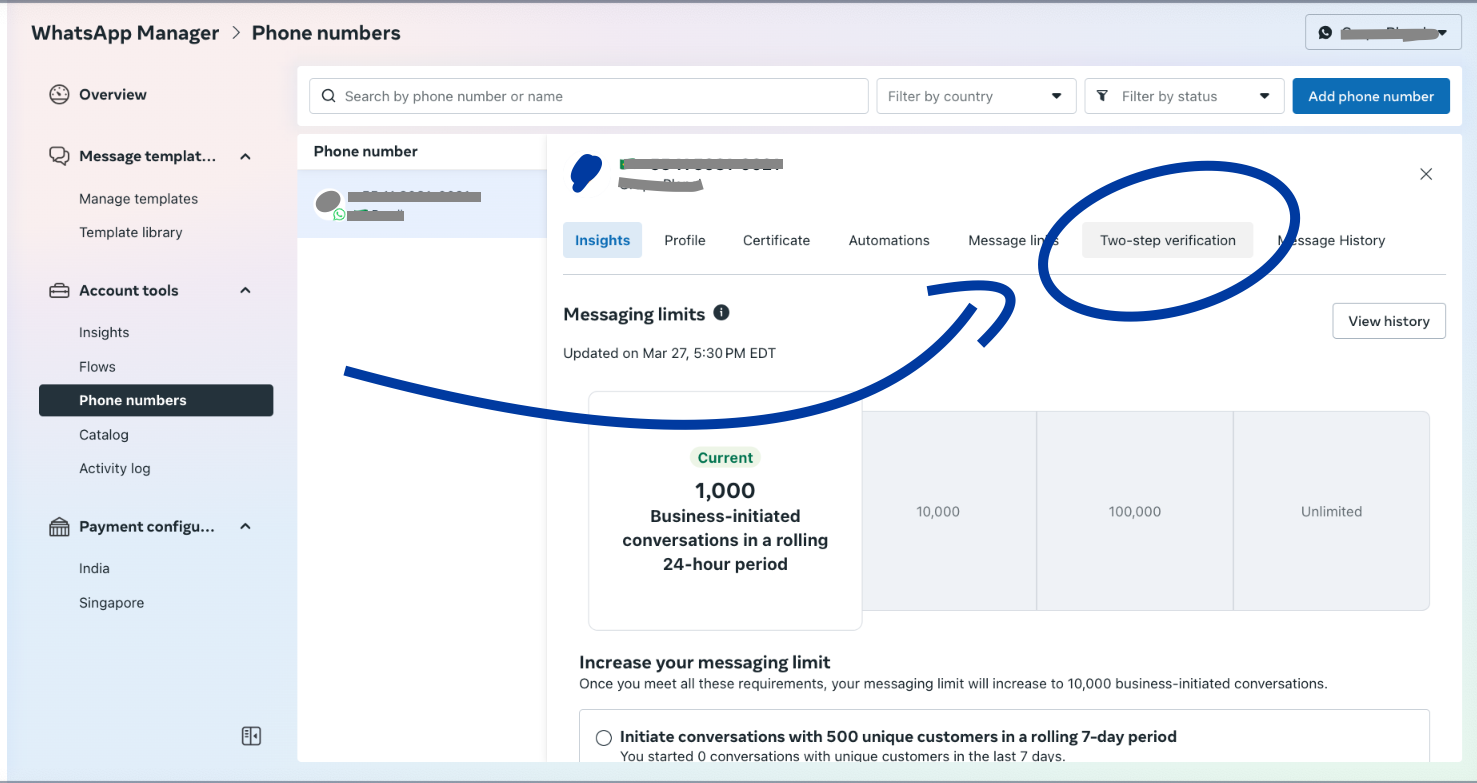Click the Add phone number button

[x=1371, y=96]
